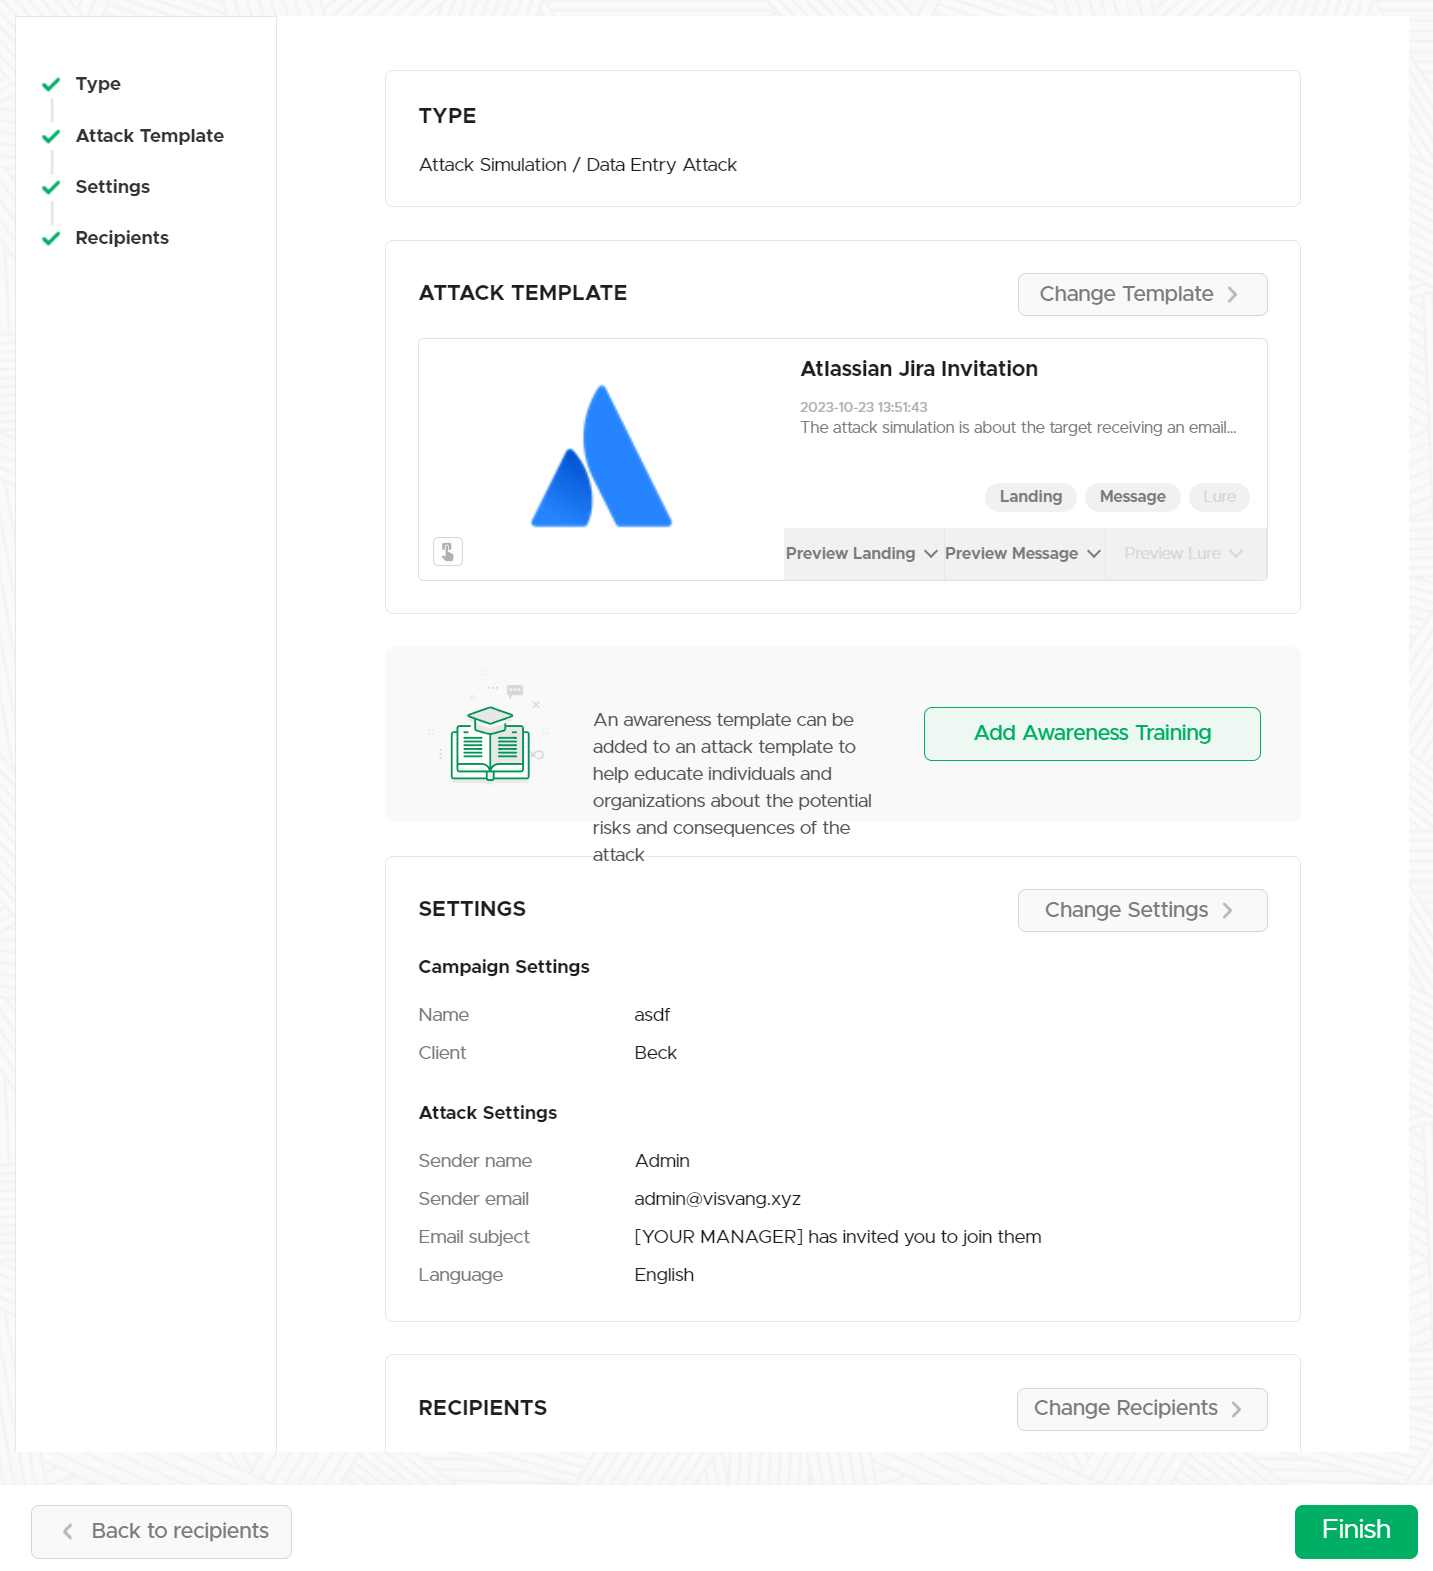Click the checkmark beside Settings step
The image size is (1433, 1571).
pyautogui.click(x=51, y=187)
